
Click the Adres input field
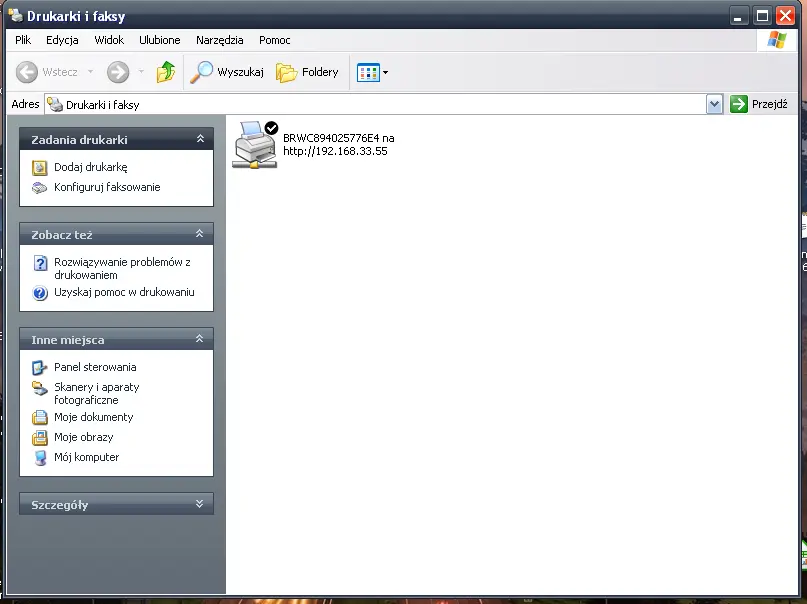380,104
